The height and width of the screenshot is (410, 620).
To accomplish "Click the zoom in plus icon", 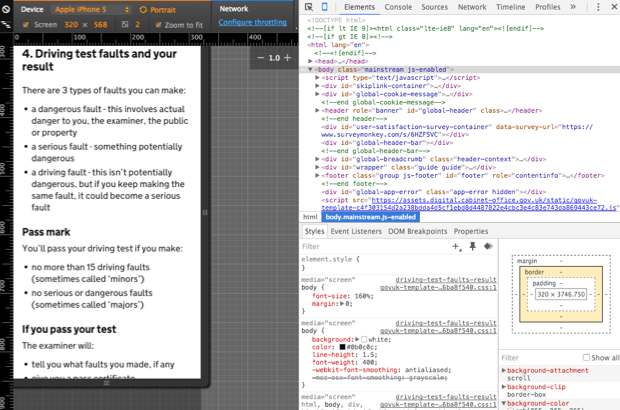I will tap(287, 58).
